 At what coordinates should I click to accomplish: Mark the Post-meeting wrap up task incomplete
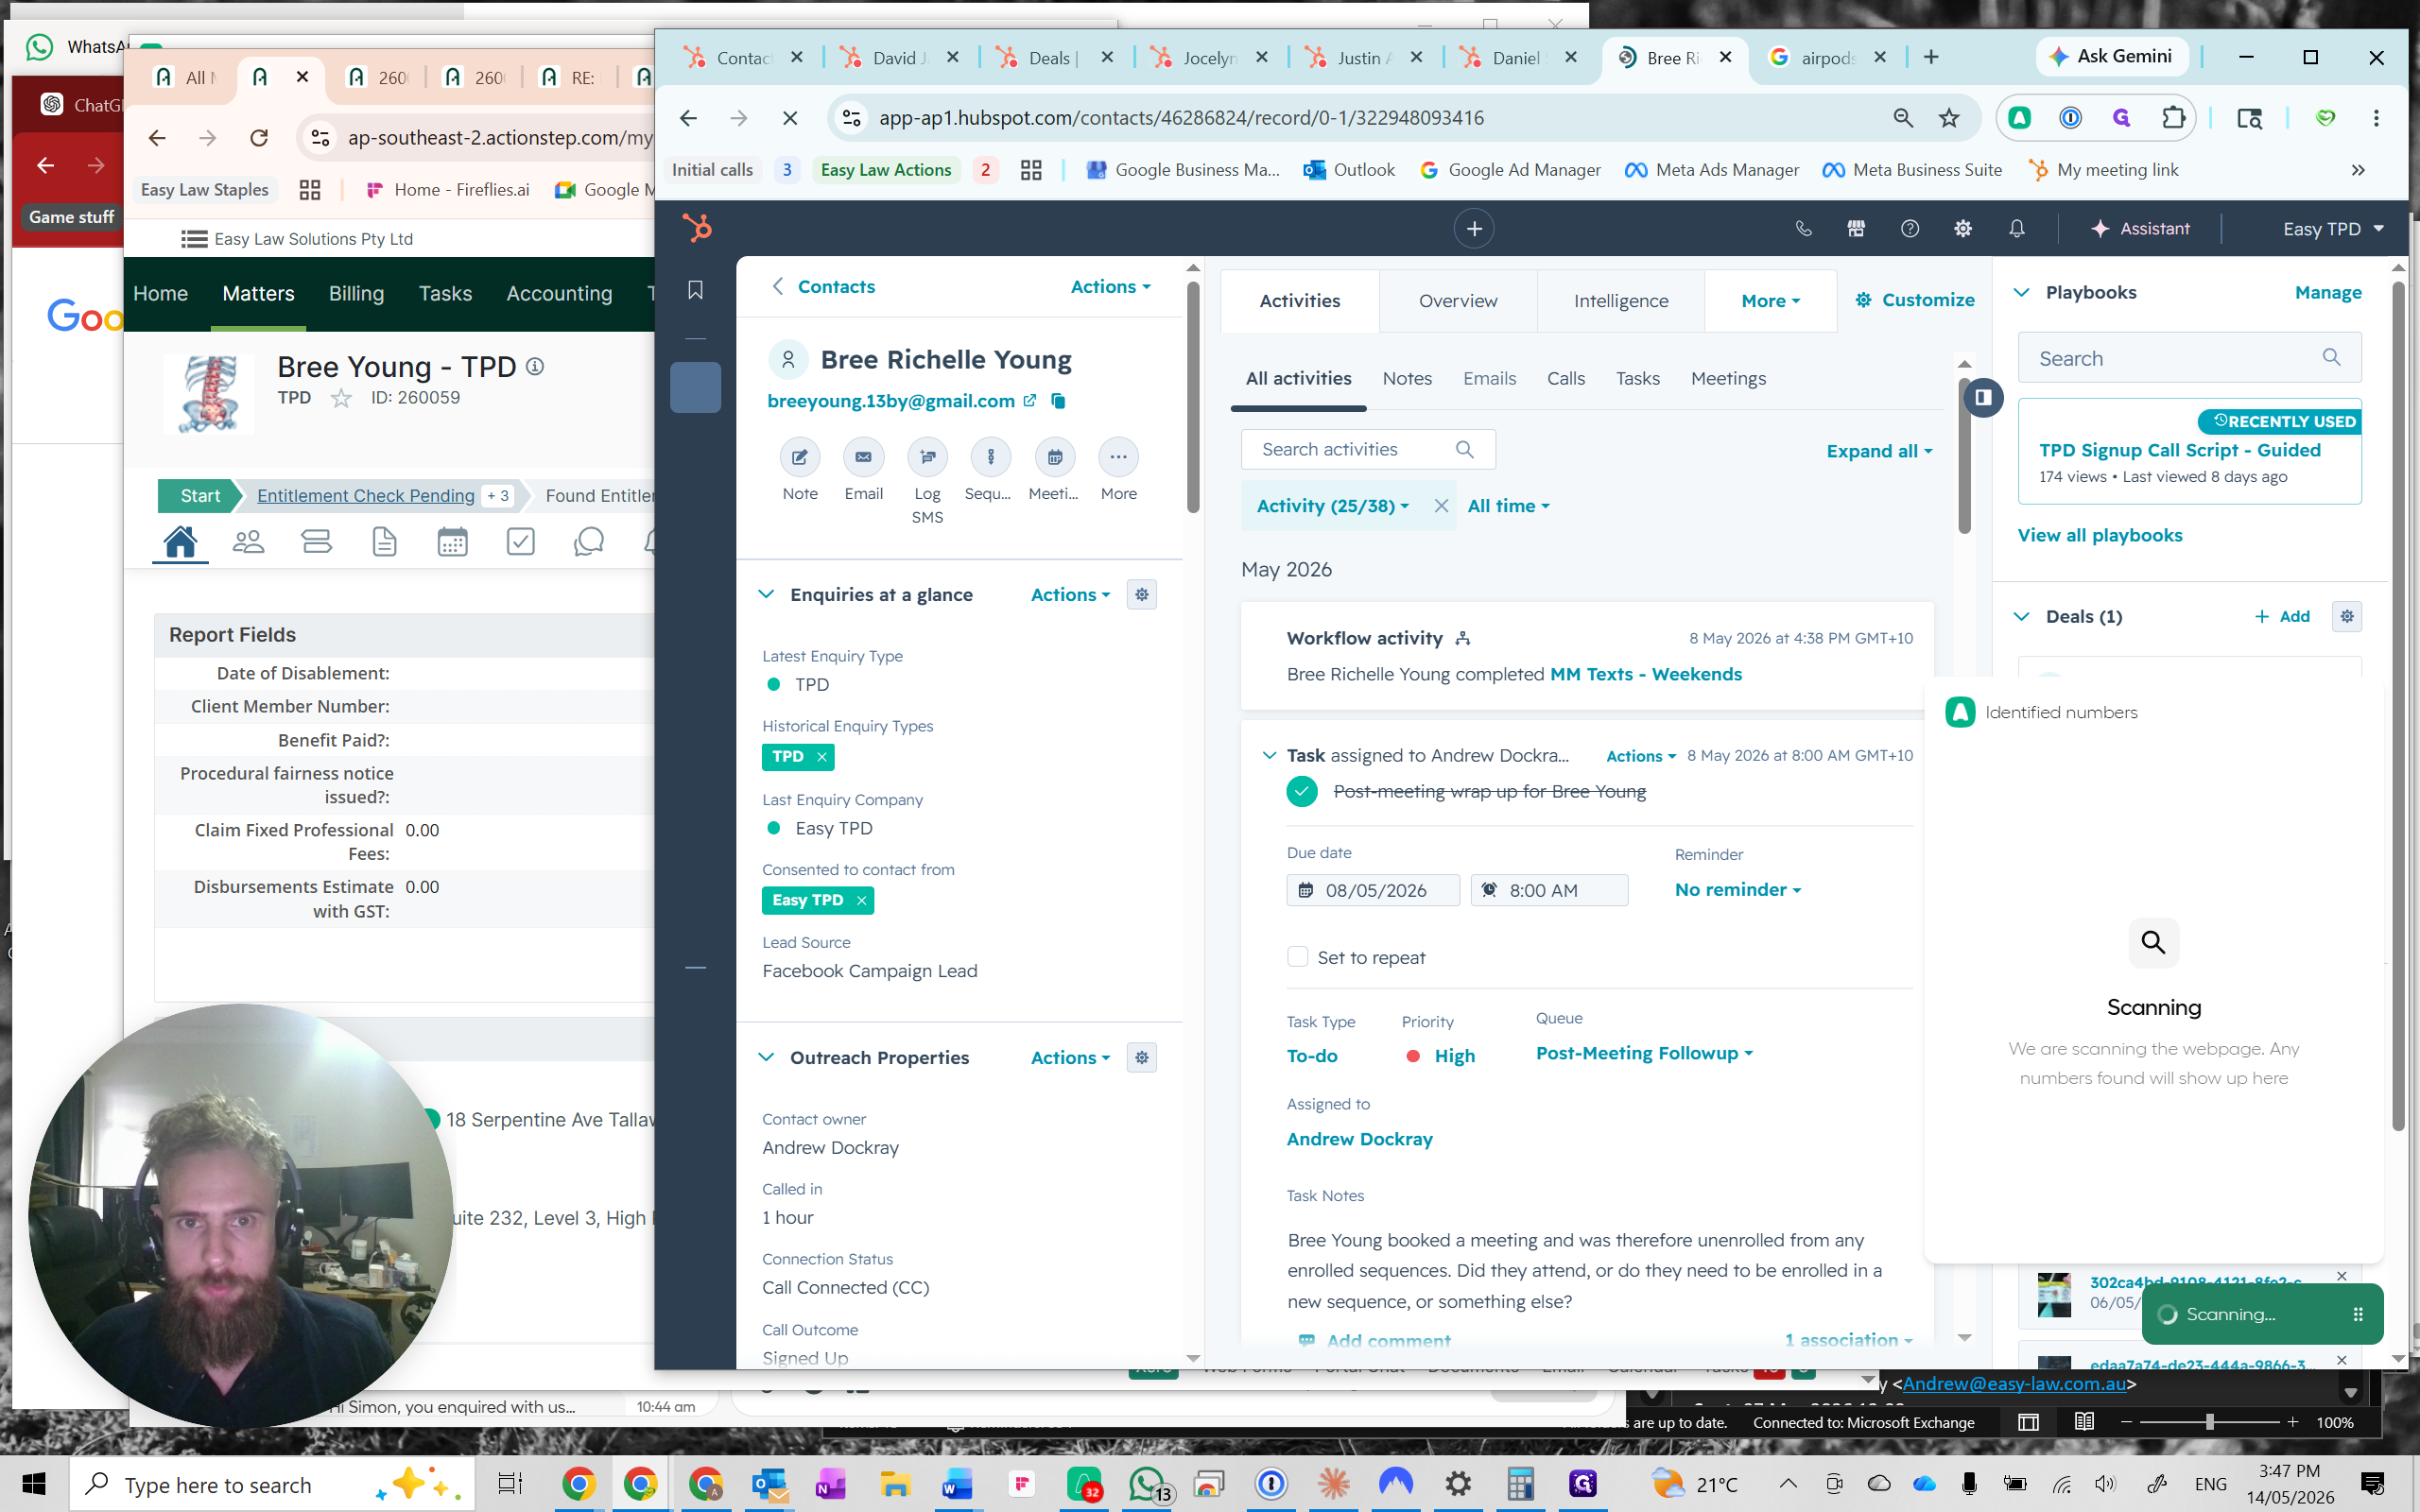1302,791
